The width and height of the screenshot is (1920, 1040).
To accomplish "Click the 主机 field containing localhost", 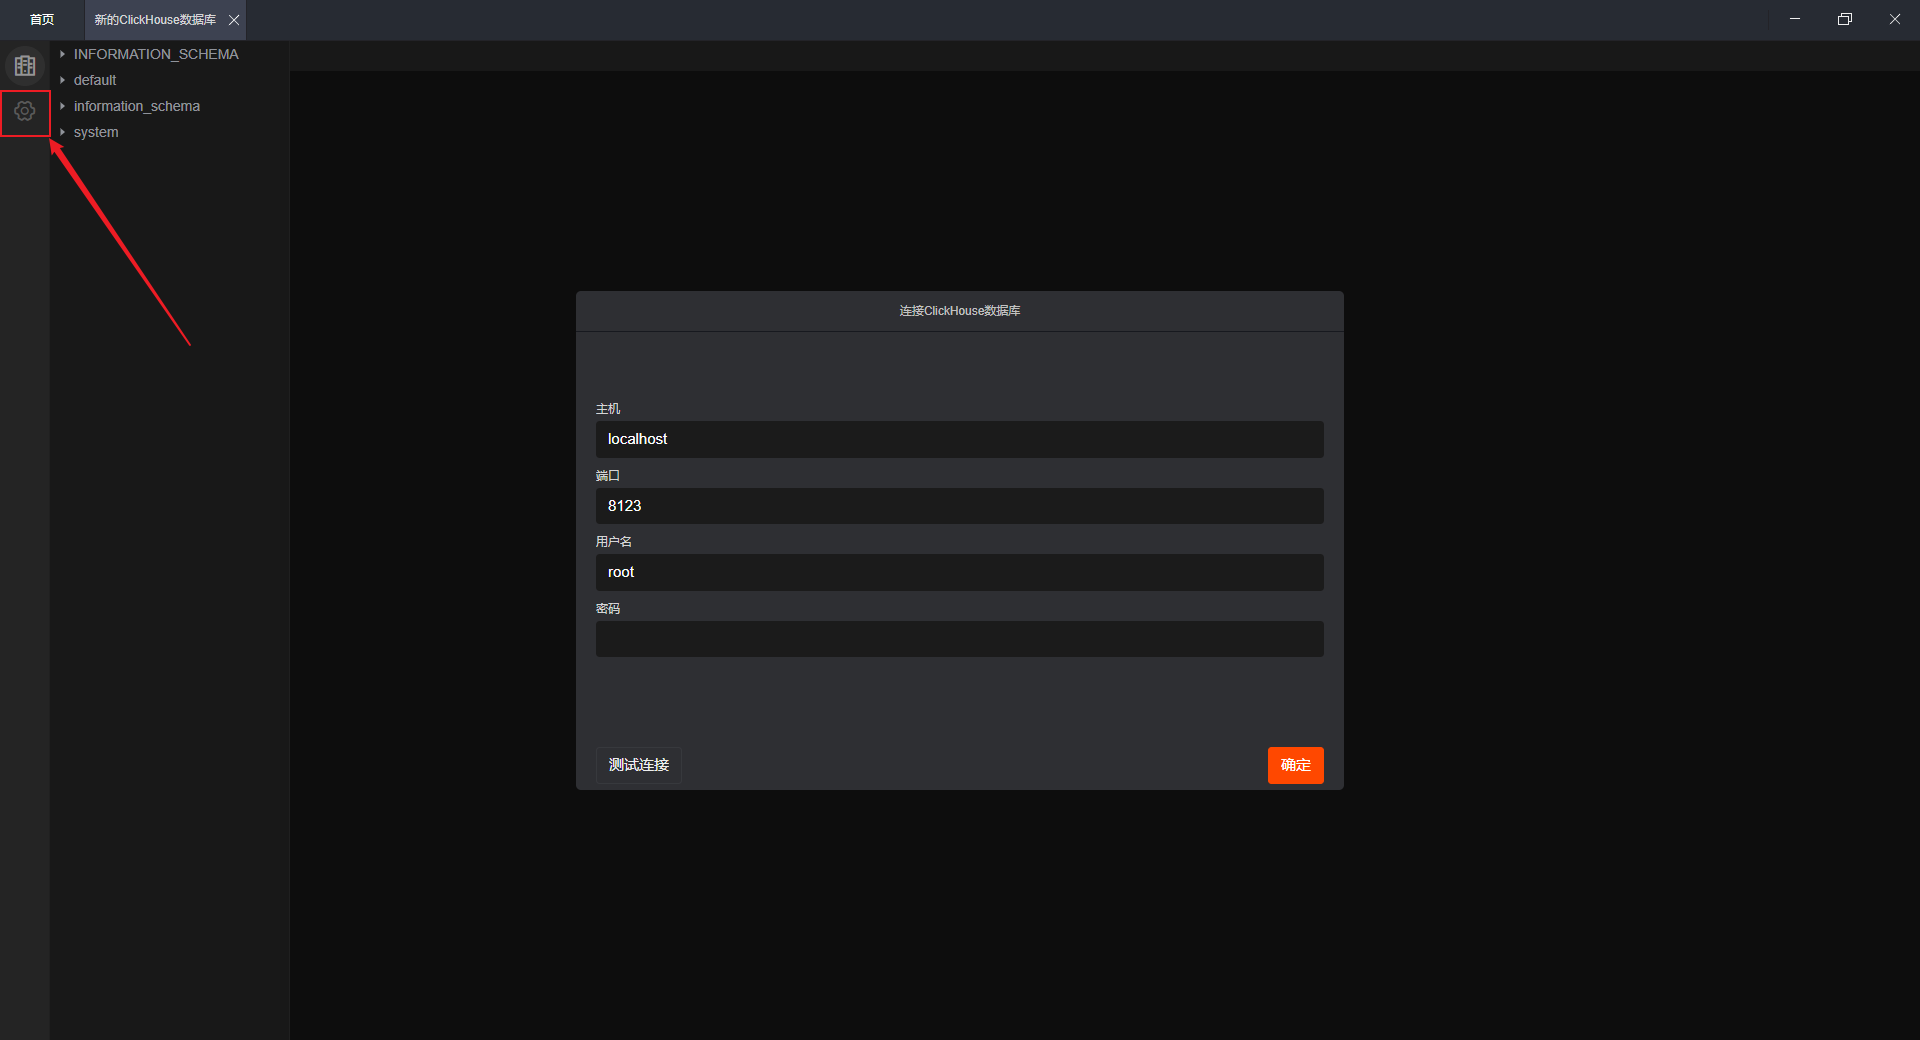I will pyautogui.click(x=960, y=439).
